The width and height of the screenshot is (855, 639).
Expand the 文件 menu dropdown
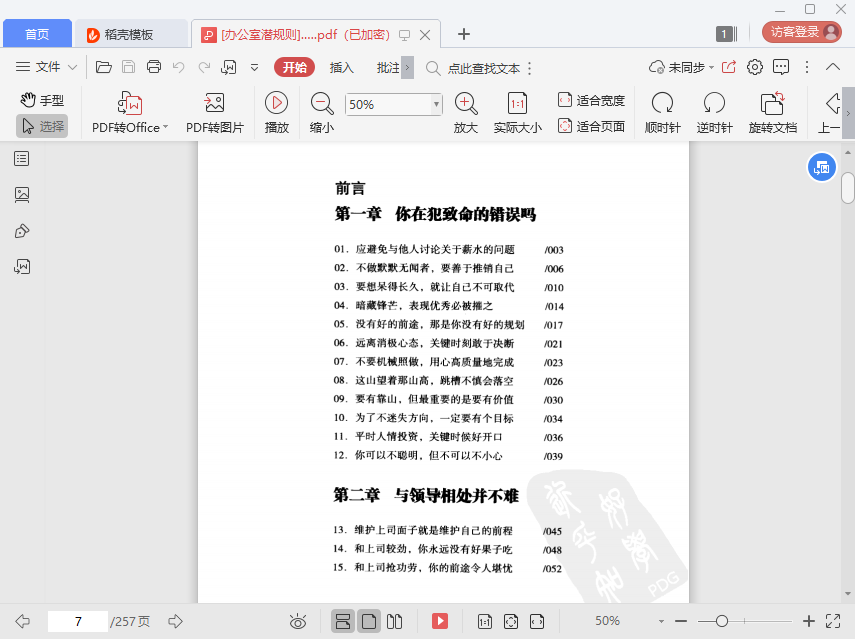tap(73, 67)
